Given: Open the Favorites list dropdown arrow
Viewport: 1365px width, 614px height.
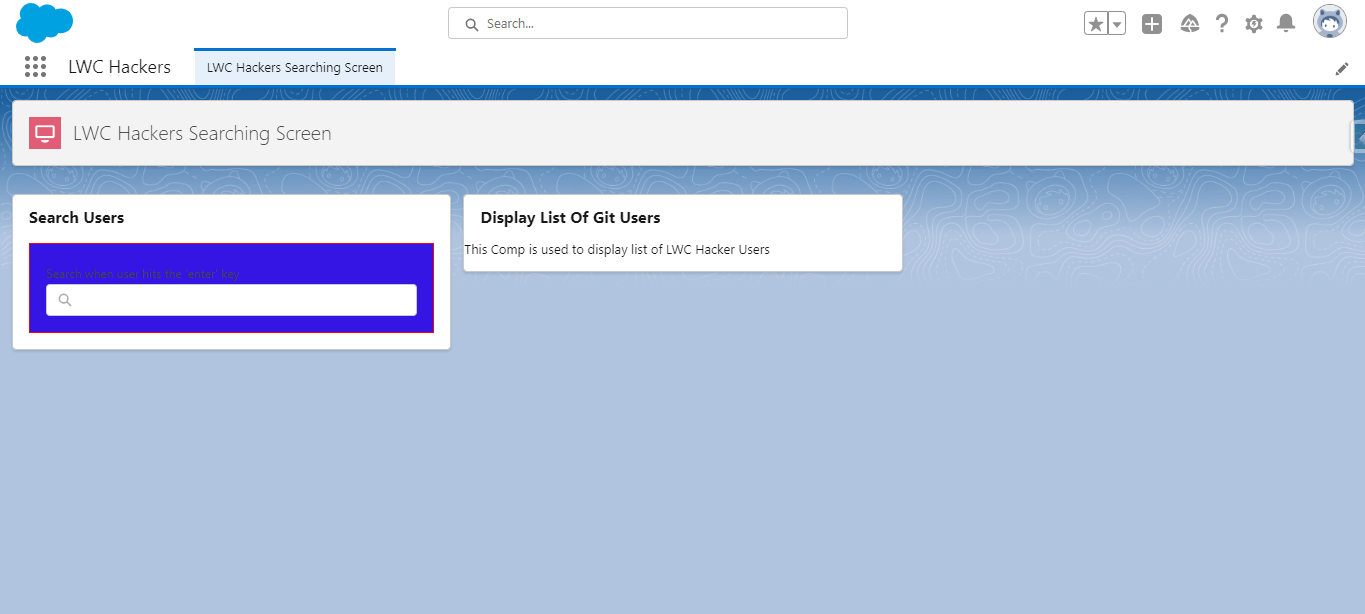Looking at the screenshot, I should point(1117,24).
